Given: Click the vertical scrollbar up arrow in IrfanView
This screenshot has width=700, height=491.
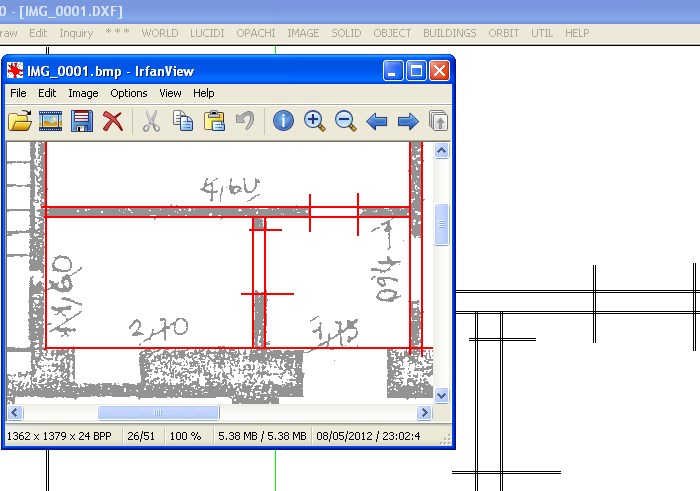Looking at the screenshot, I should point(442,151).
